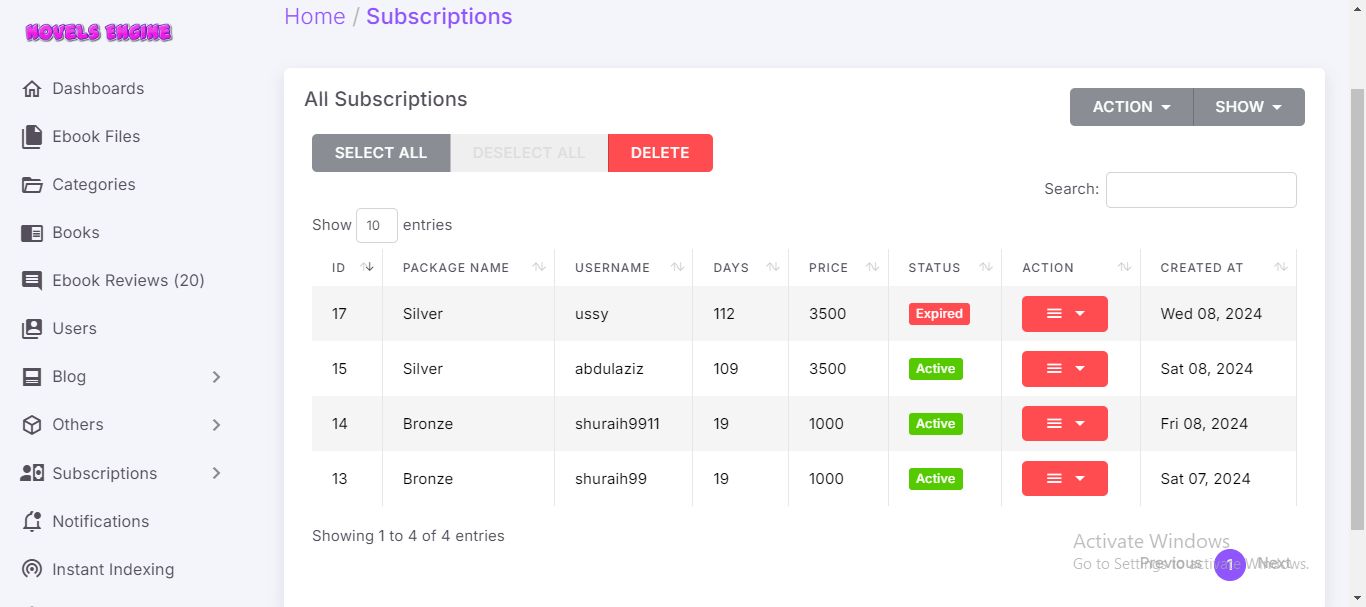
Task: Click the Instant Indexing icon
Action: pos(32,570)
